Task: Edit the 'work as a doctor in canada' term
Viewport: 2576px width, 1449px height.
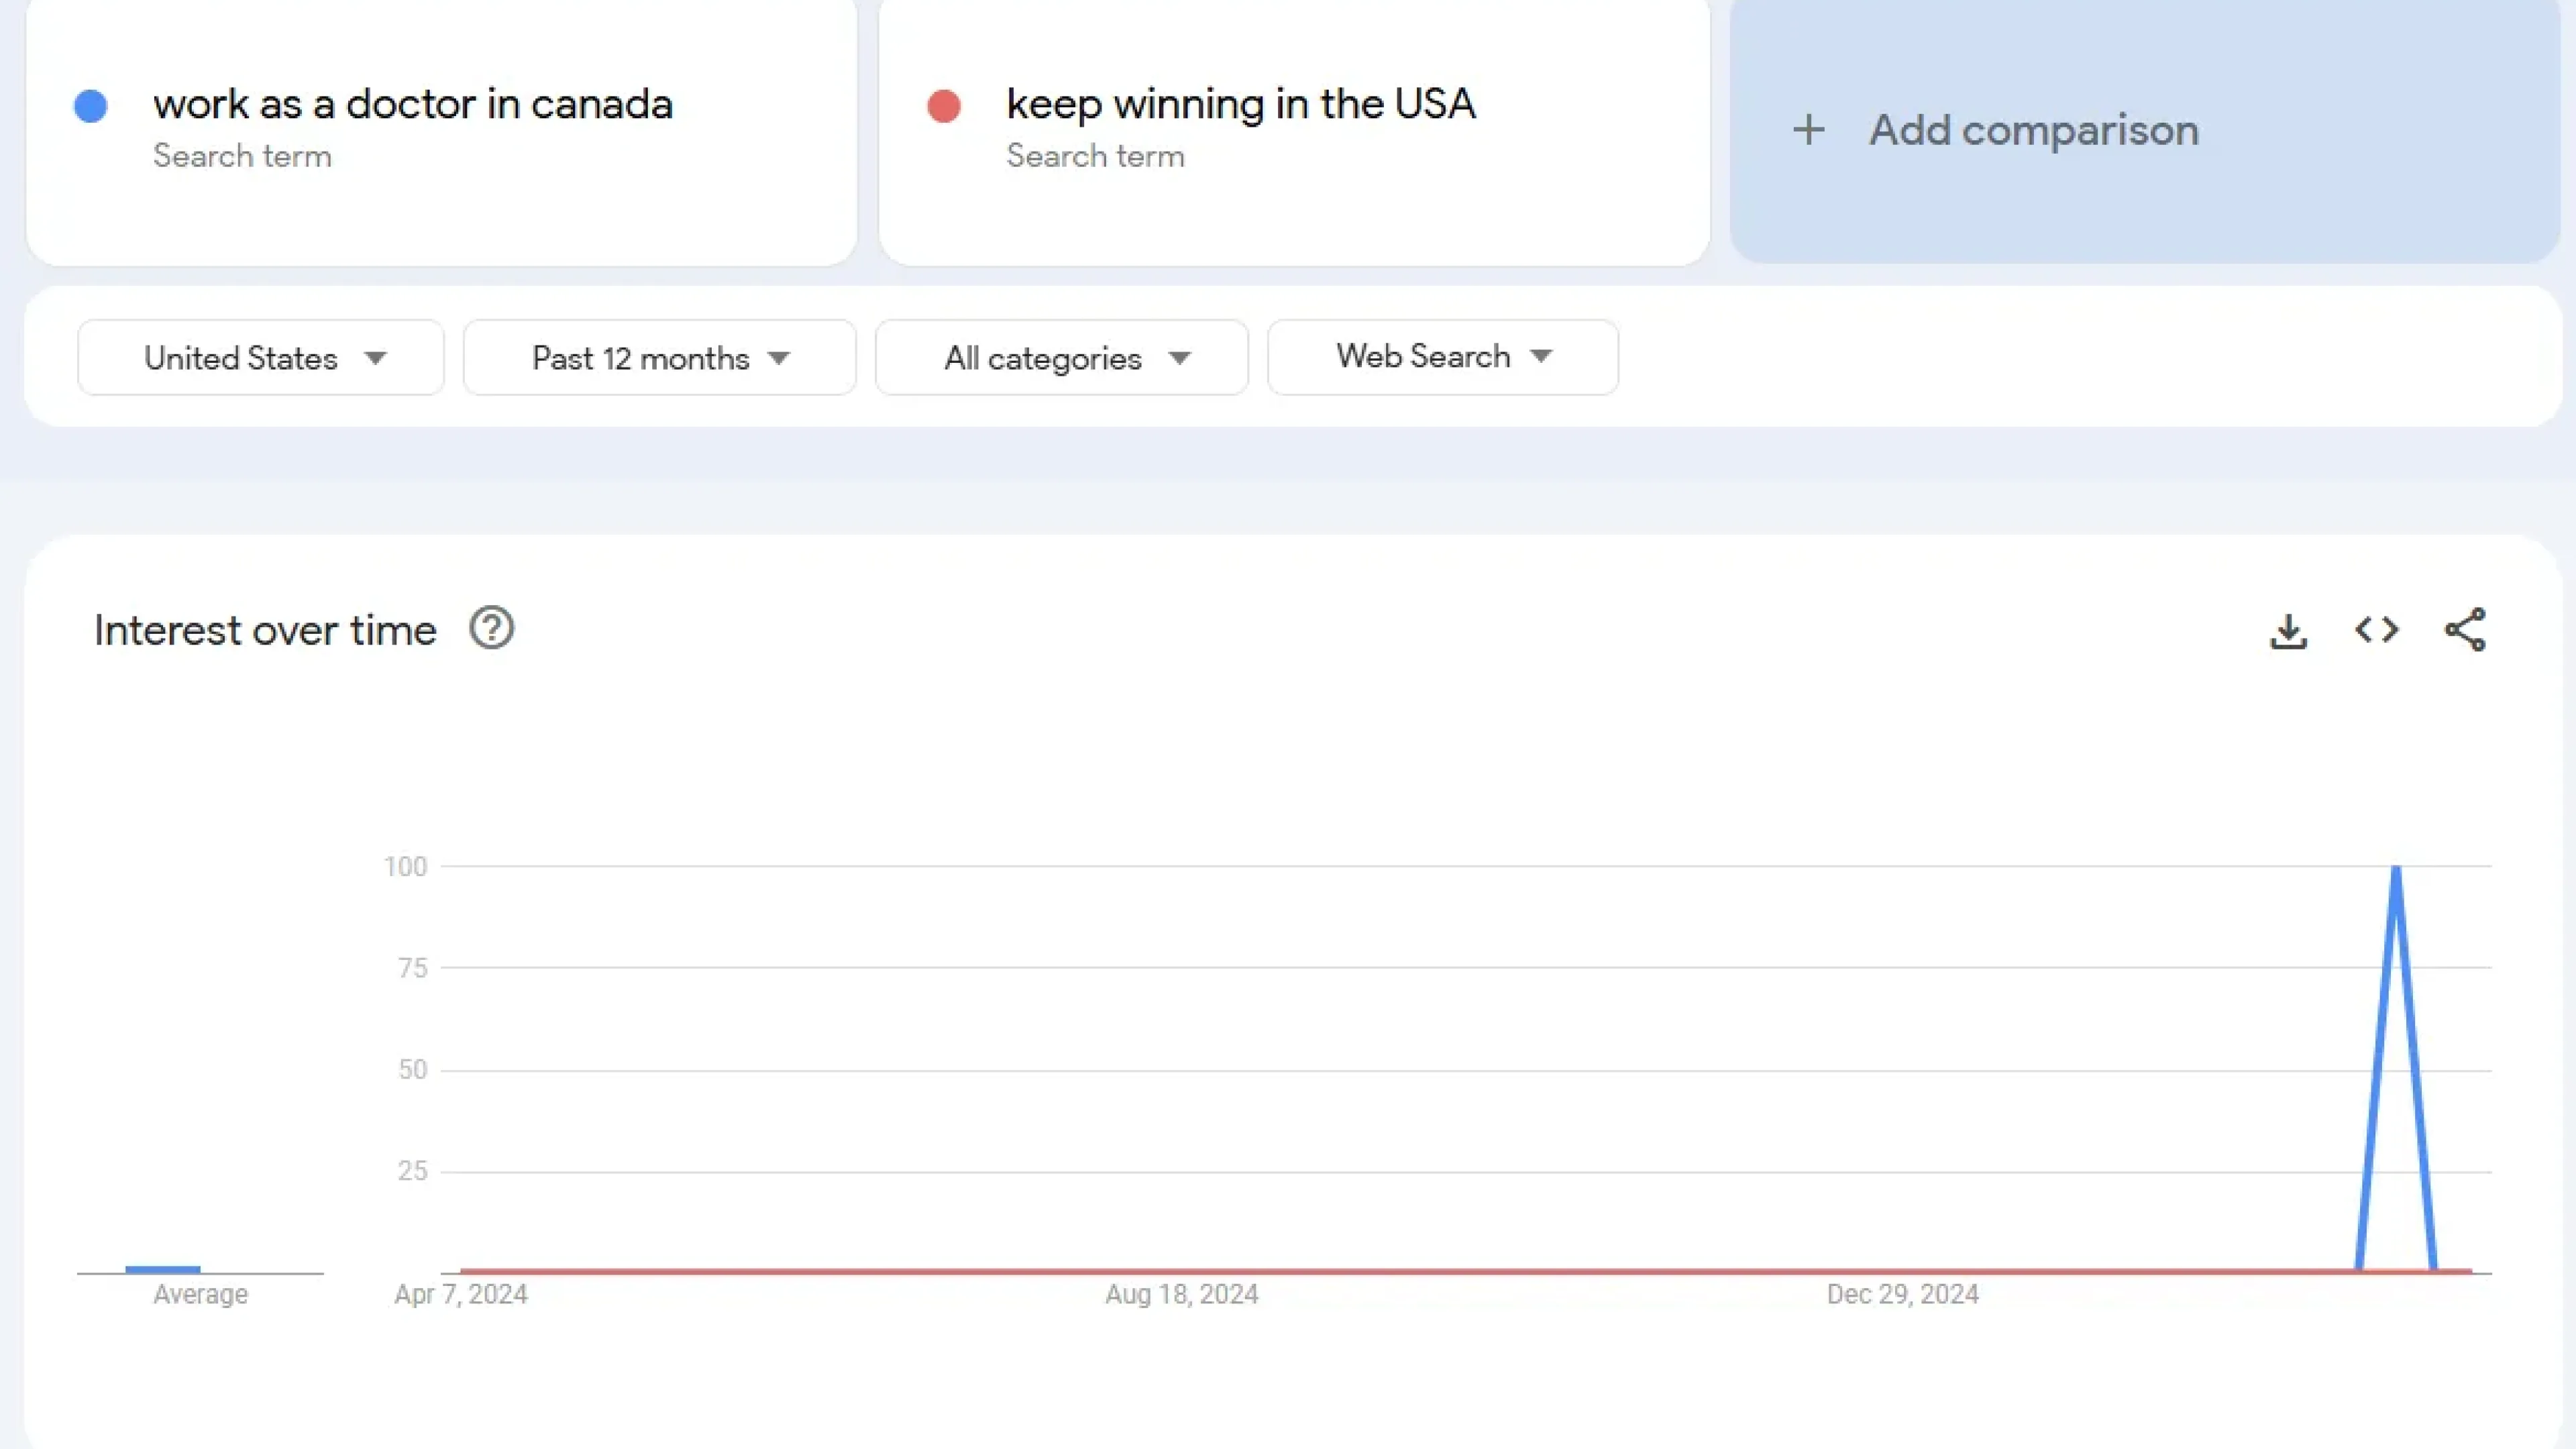Action: (x=413, y=104)
